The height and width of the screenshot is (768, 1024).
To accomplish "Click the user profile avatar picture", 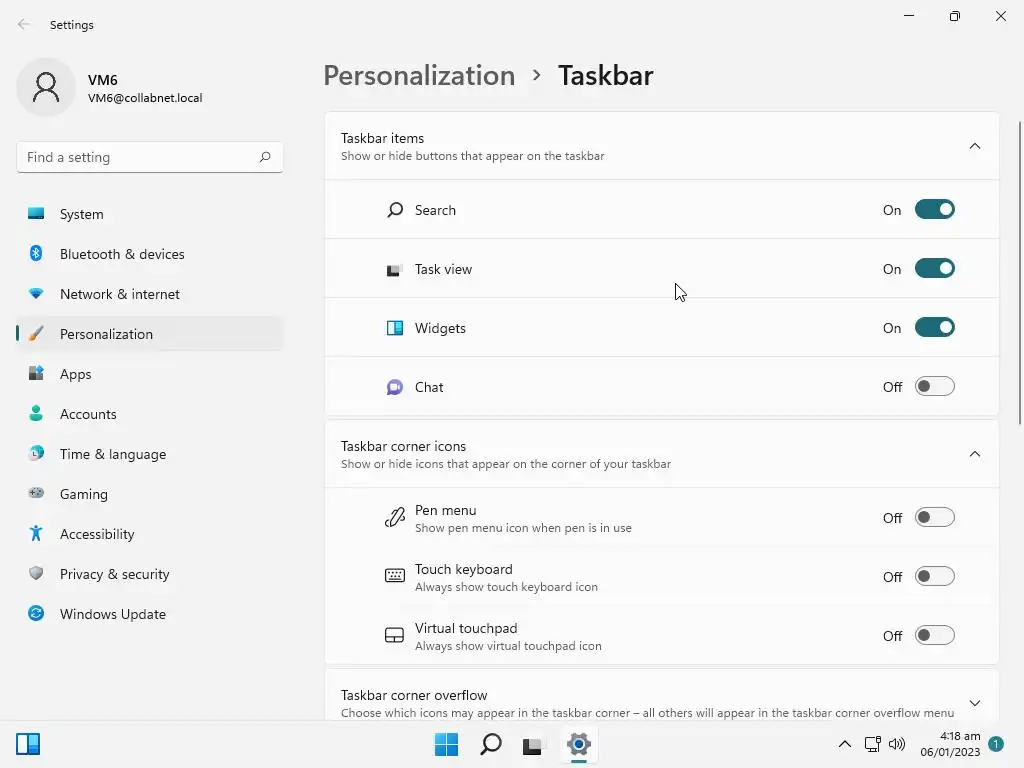I will (46, 87).
